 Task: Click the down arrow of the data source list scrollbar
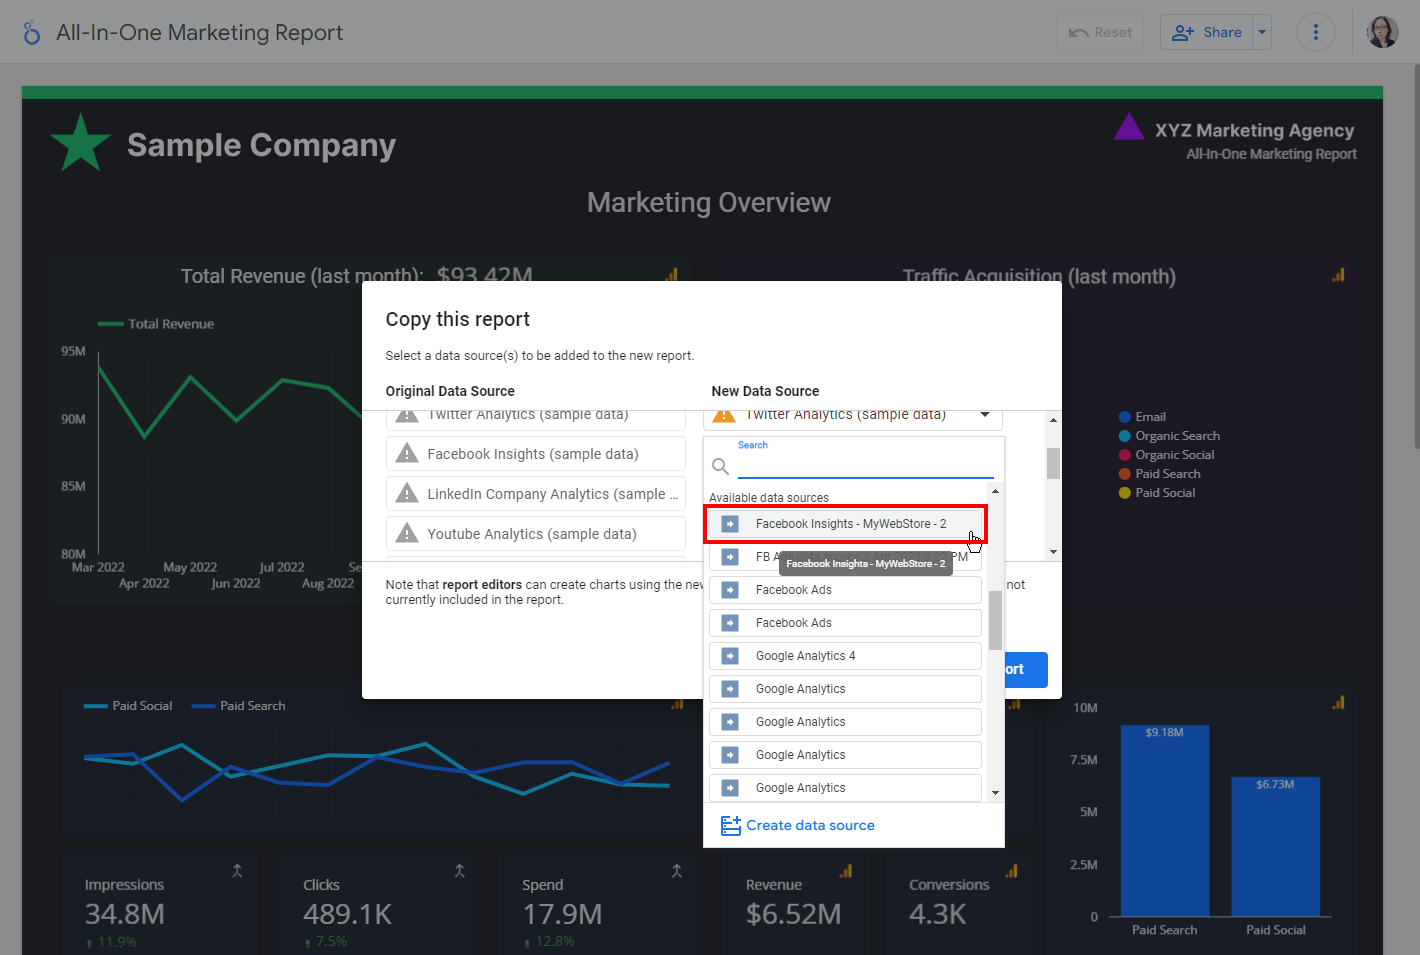pos(995,792)
